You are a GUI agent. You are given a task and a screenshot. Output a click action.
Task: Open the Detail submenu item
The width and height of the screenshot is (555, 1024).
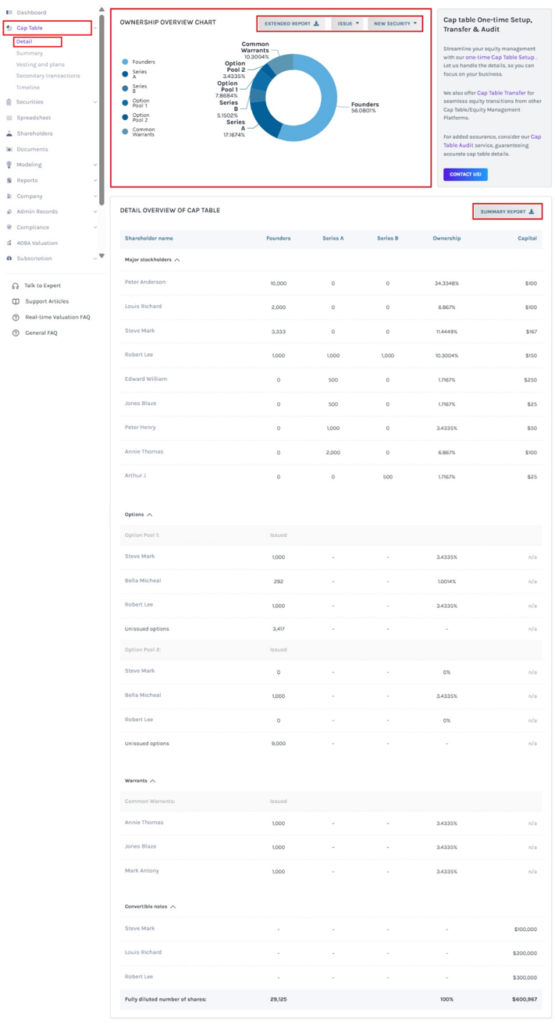click(24, 42)
